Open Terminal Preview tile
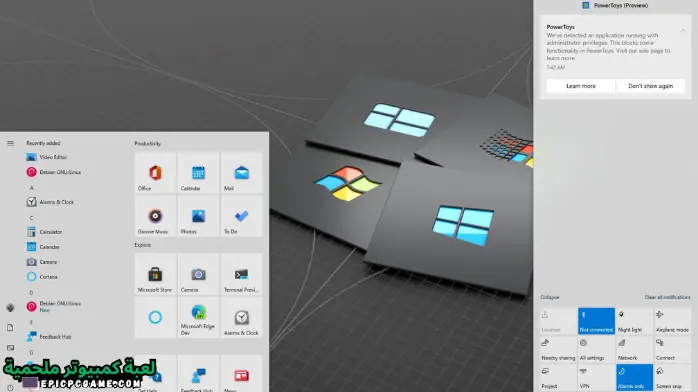 click(241, 274)
